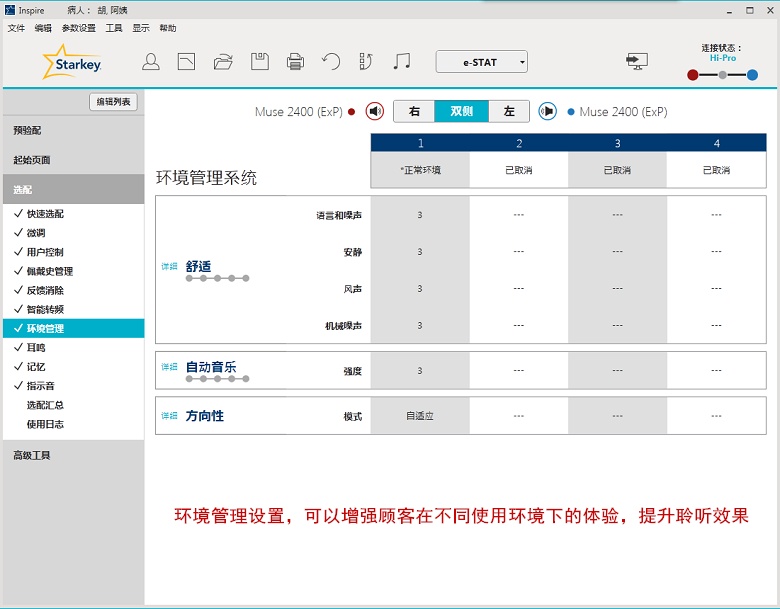
Task: Mute the left hearing aid speaker
Action: point(547,111)
